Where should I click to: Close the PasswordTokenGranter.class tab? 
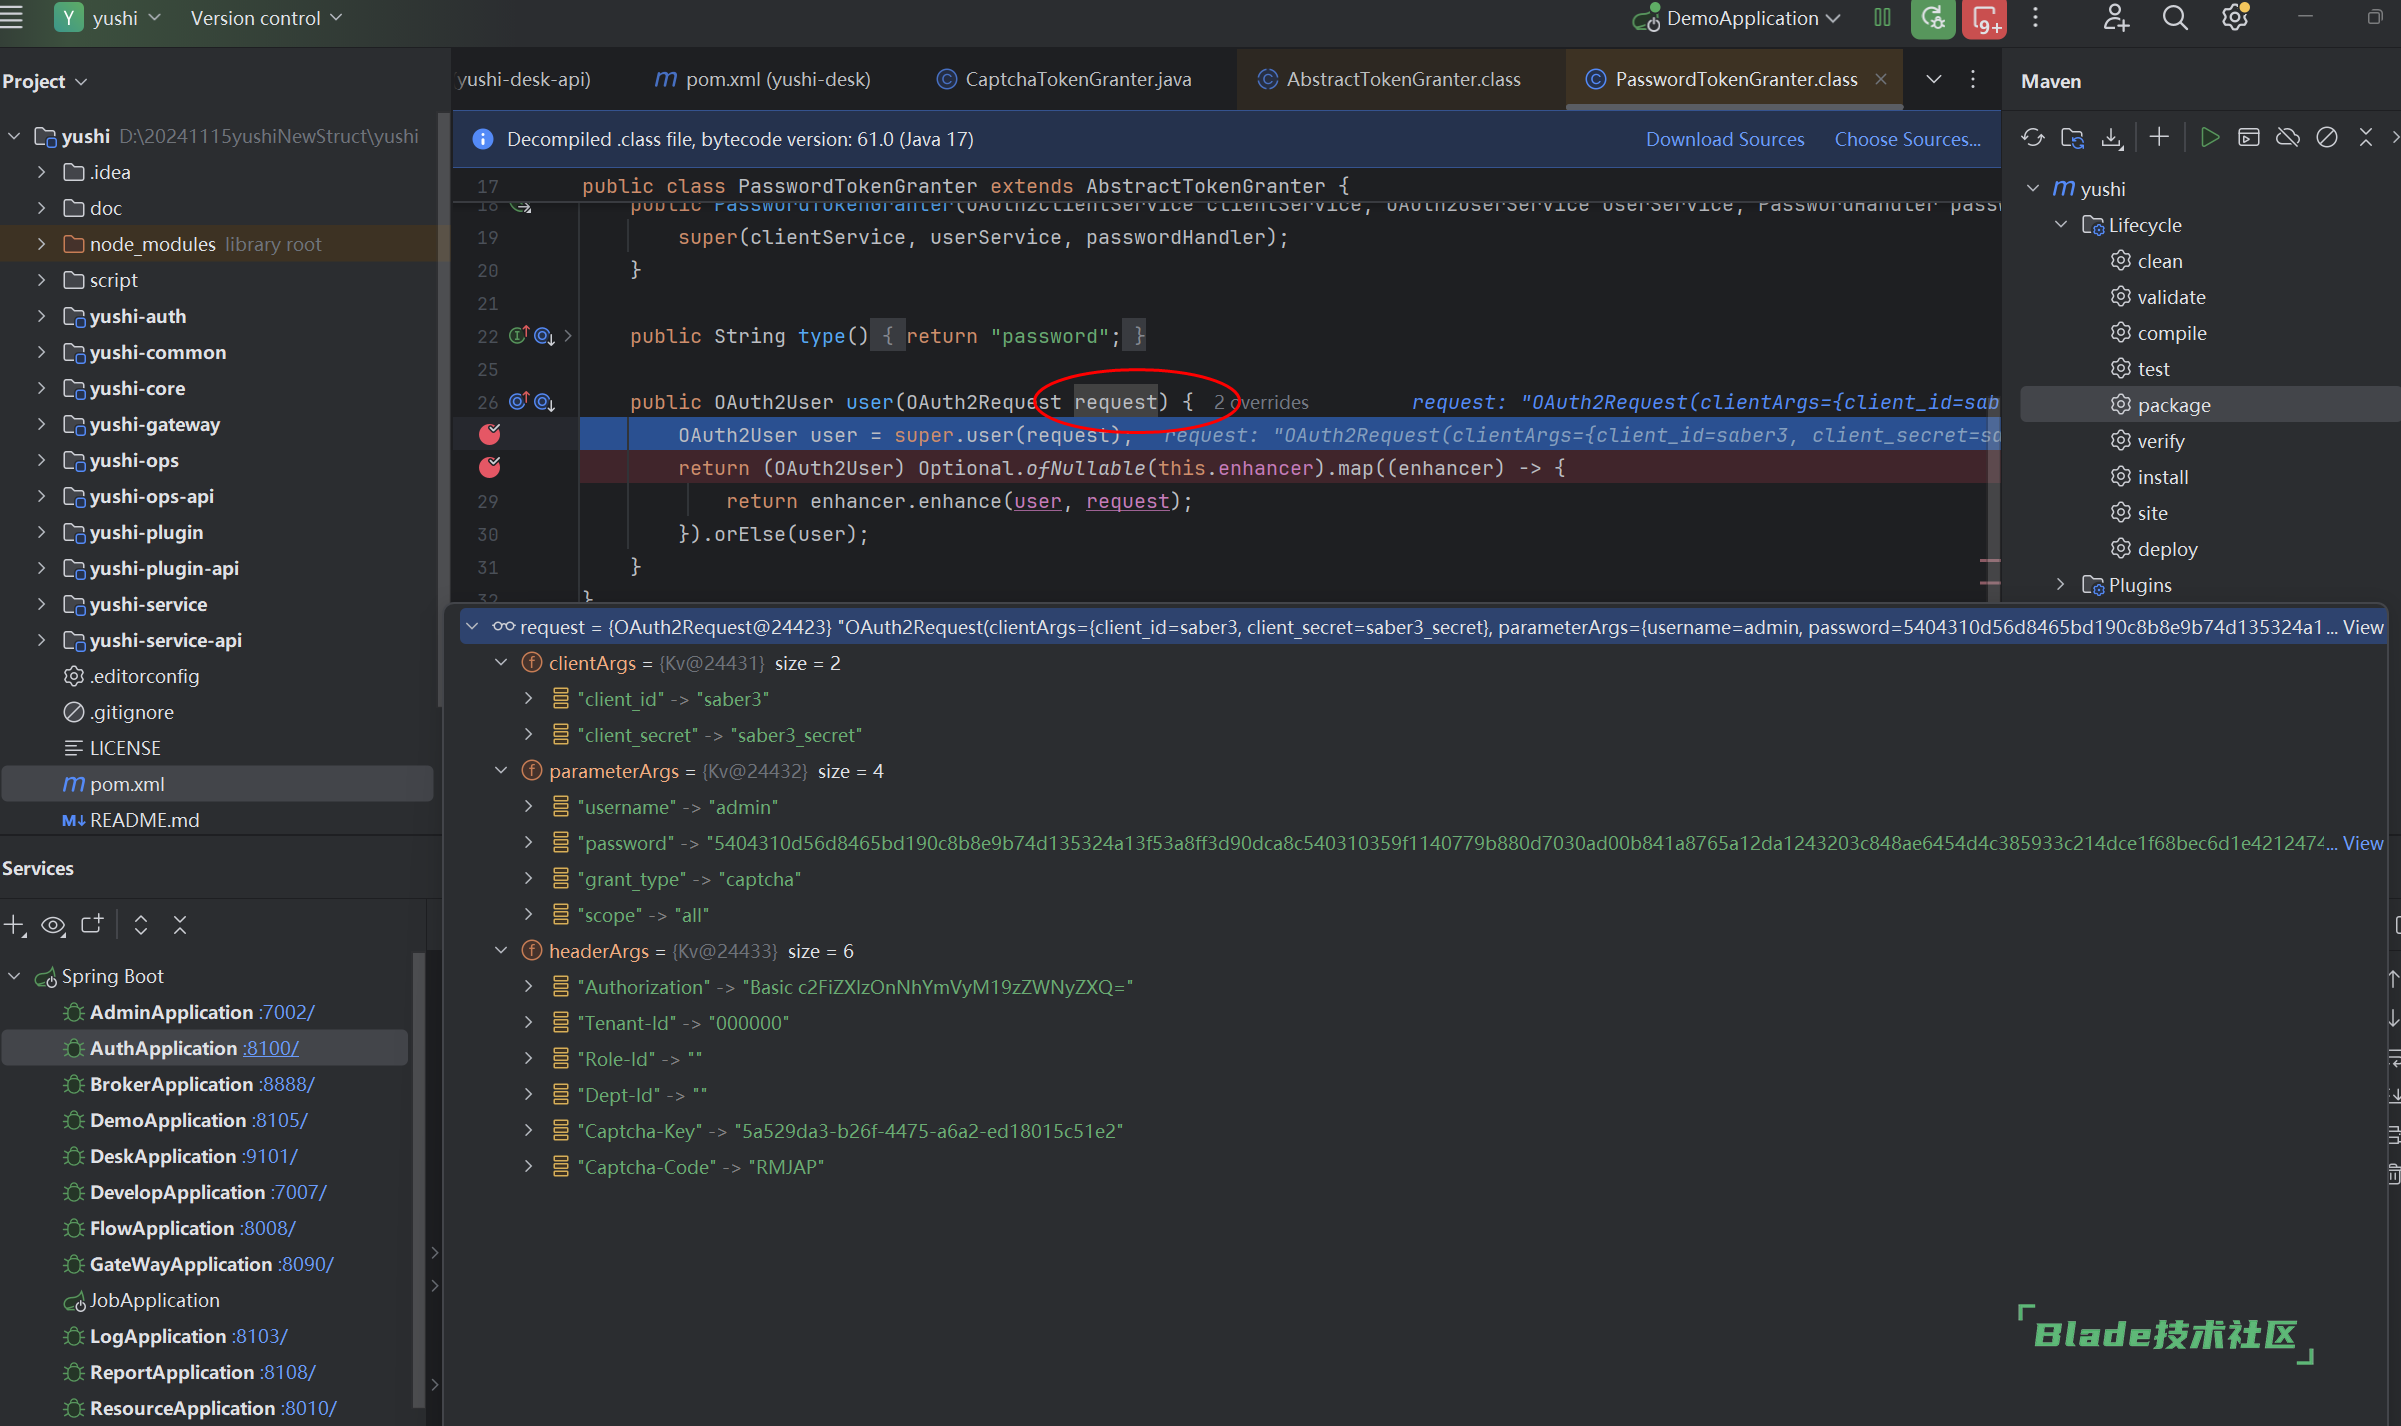1881,79
